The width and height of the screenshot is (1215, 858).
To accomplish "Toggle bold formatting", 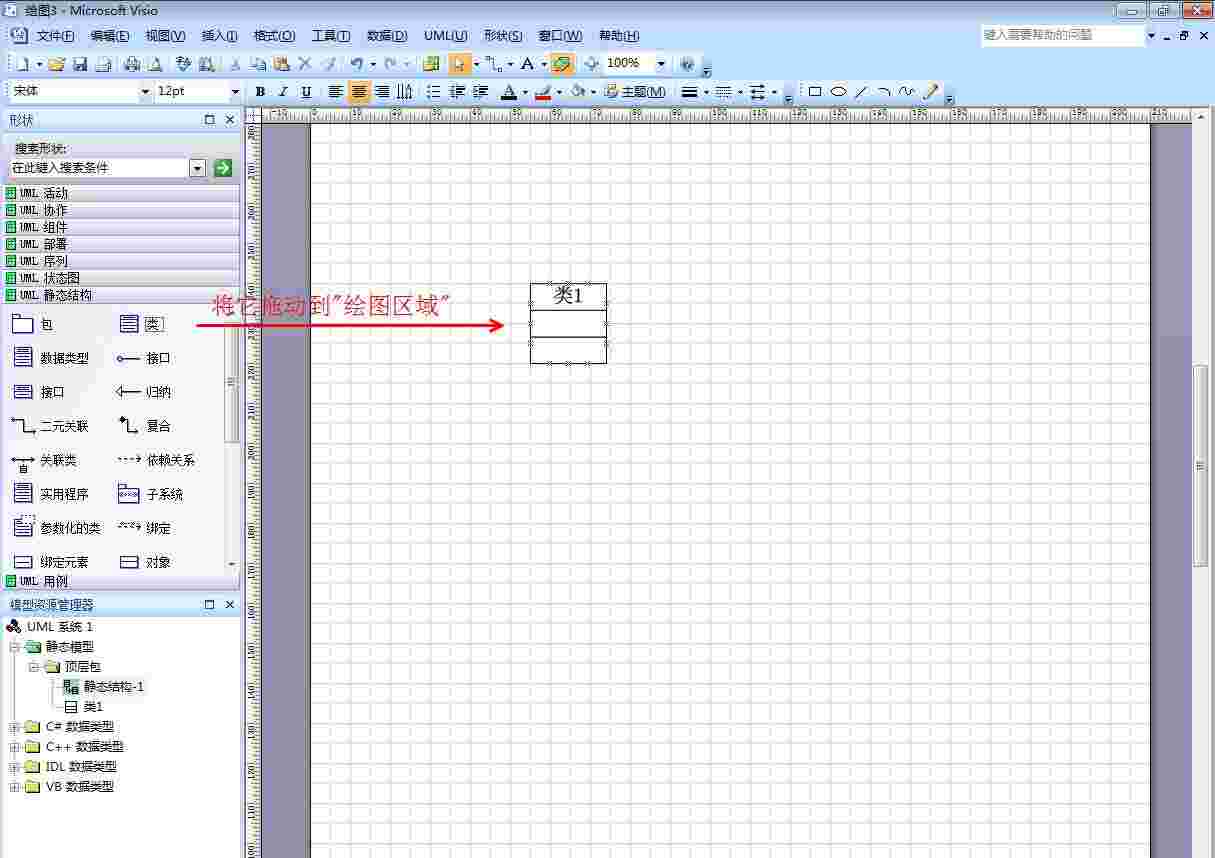I will [259, 91].
